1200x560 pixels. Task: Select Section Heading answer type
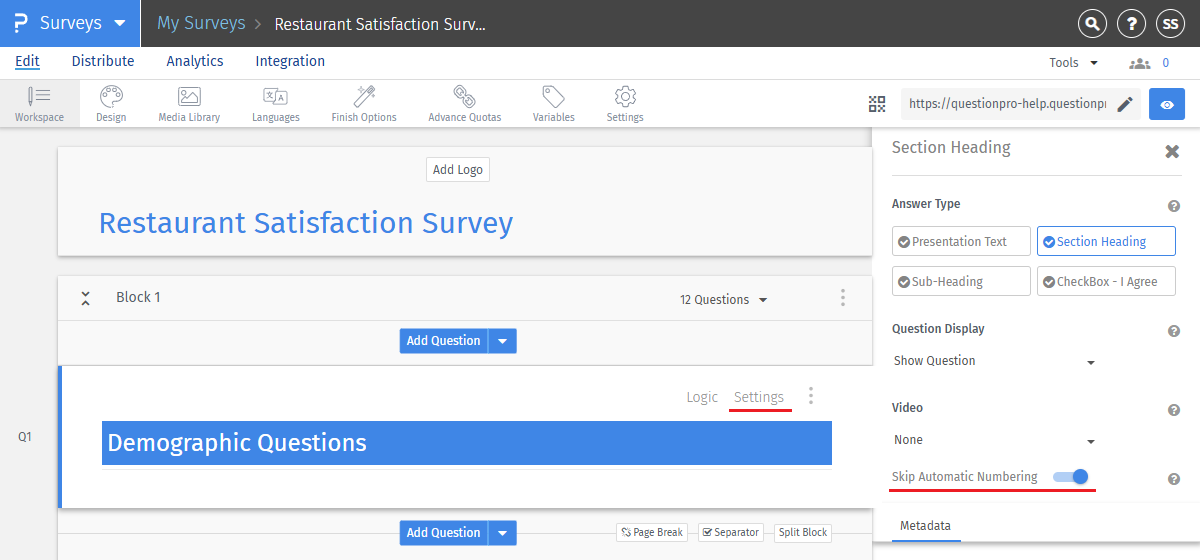click(1106, 241)
